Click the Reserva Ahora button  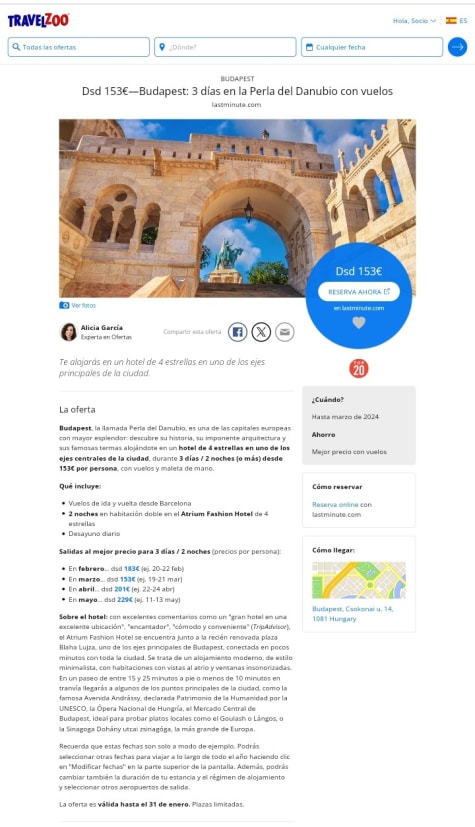click(358, 292)
